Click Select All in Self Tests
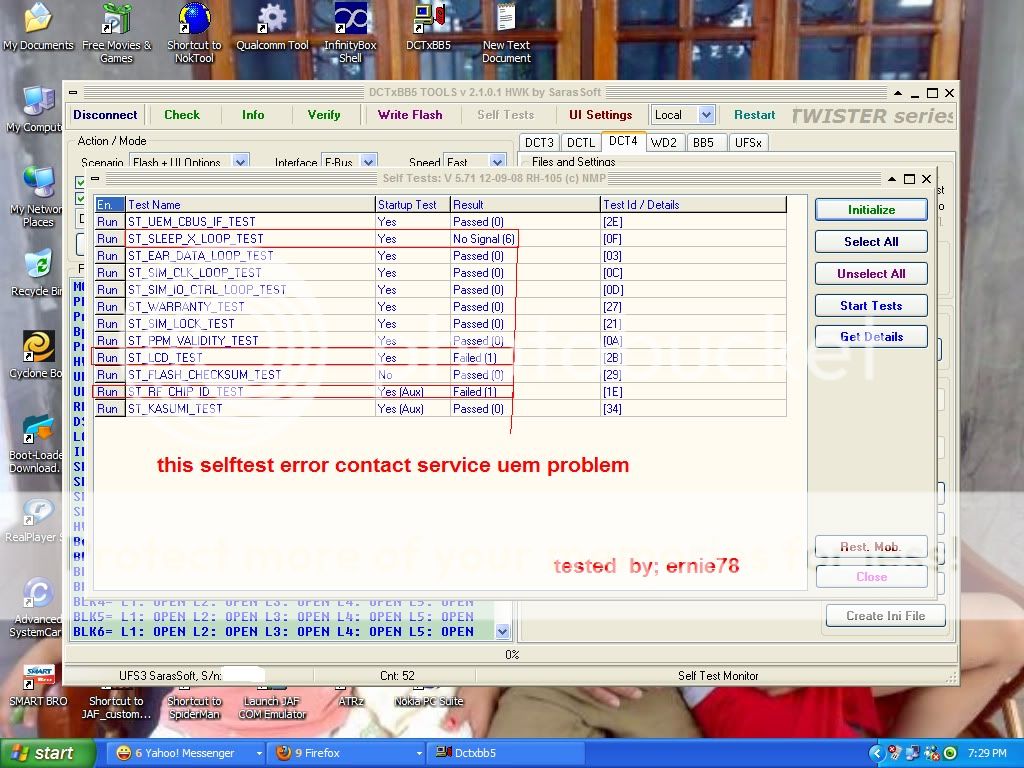The image size is (1024, 768). point(871,242)
